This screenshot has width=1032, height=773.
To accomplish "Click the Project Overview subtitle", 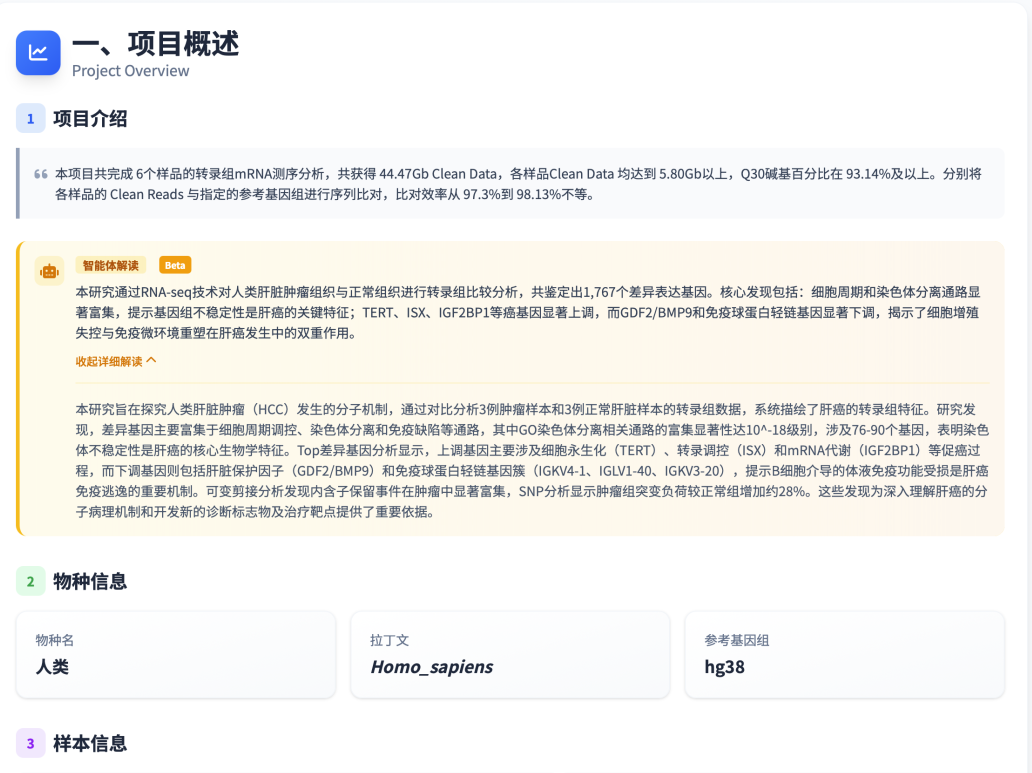I will 130,71.
